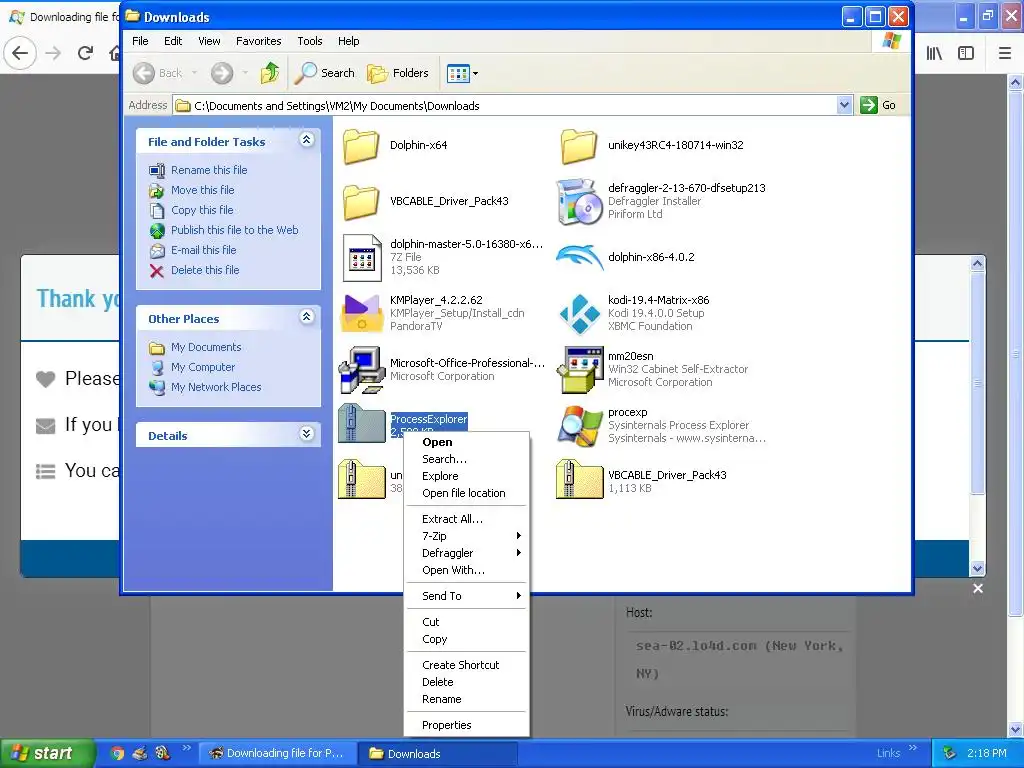Open the Help menu

click(349, 41)
